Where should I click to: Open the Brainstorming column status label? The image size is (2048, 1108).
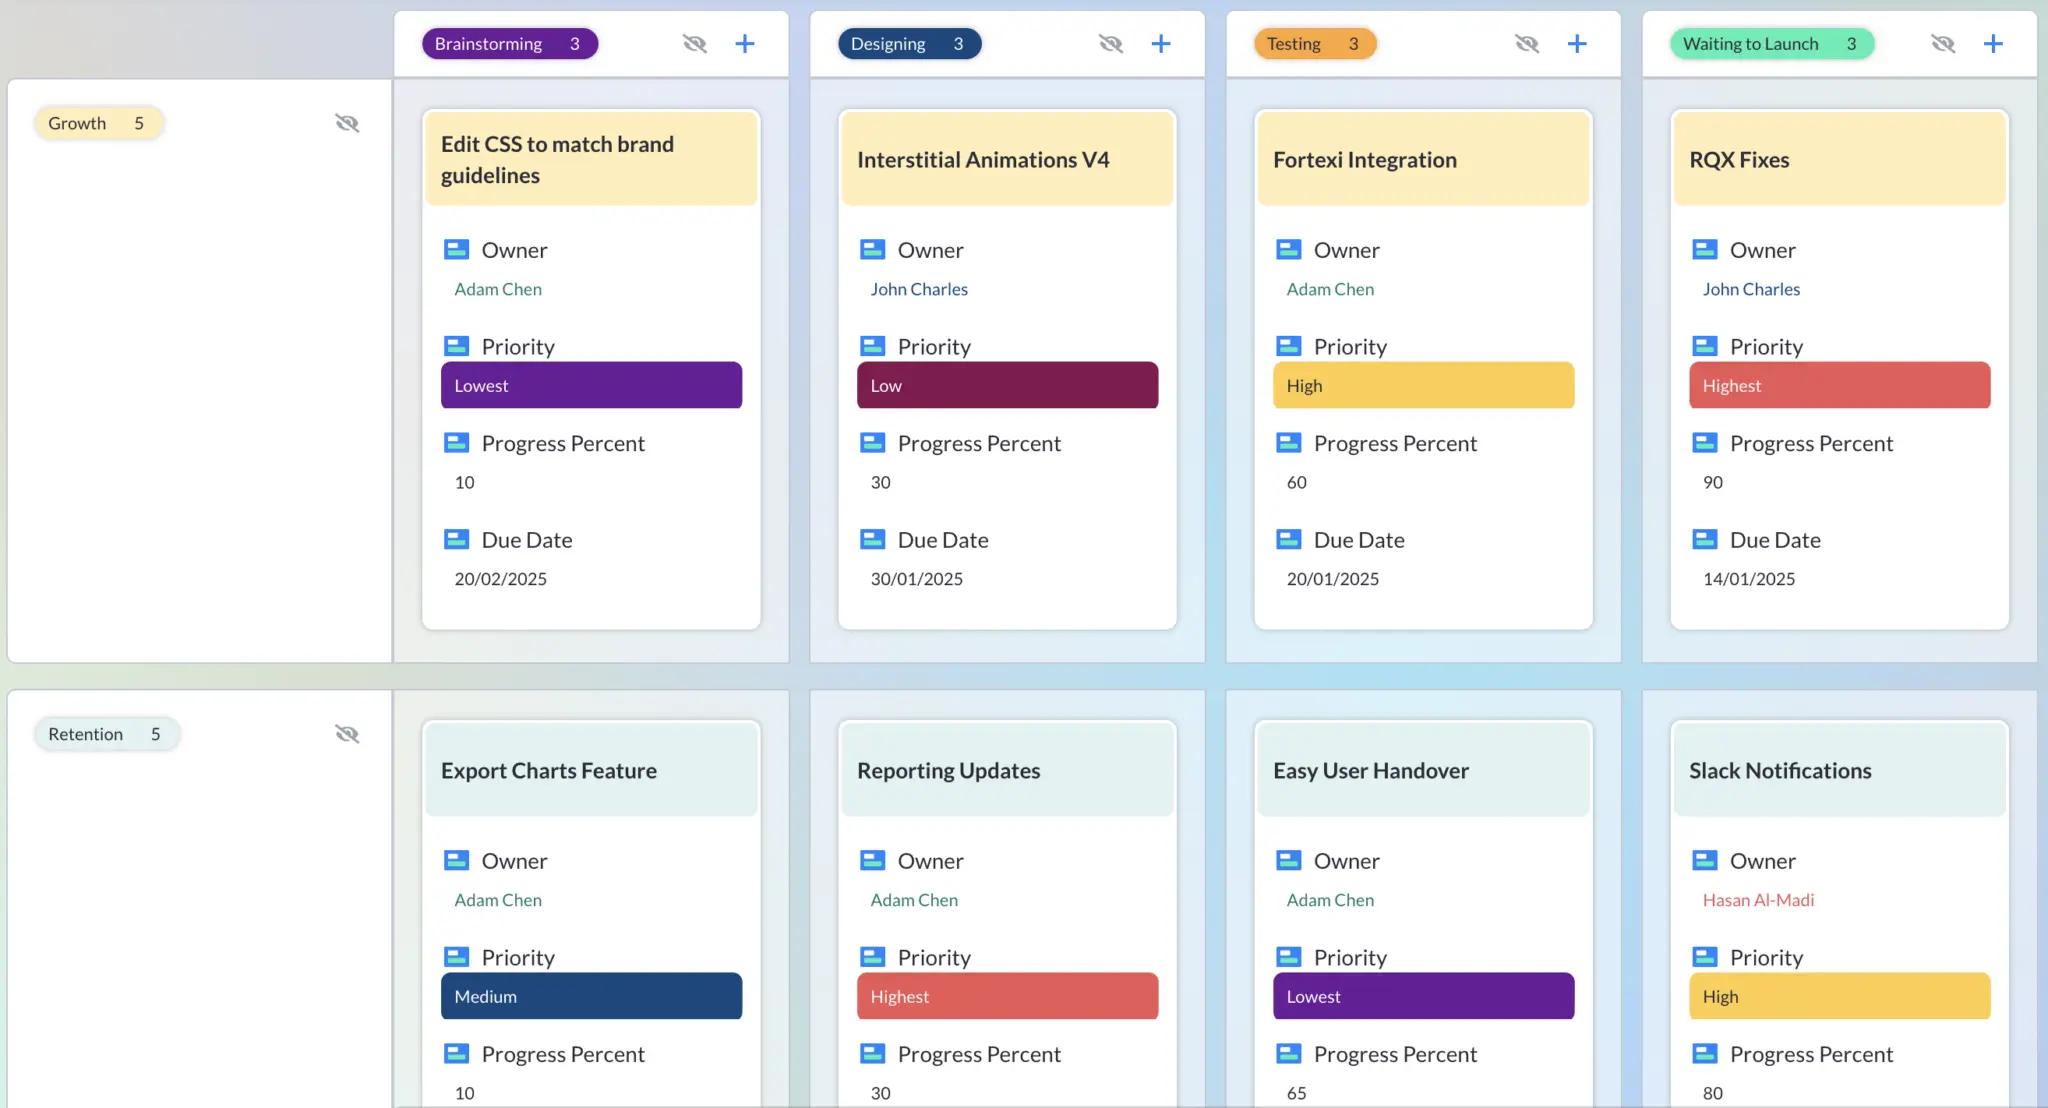click(506, 42)
